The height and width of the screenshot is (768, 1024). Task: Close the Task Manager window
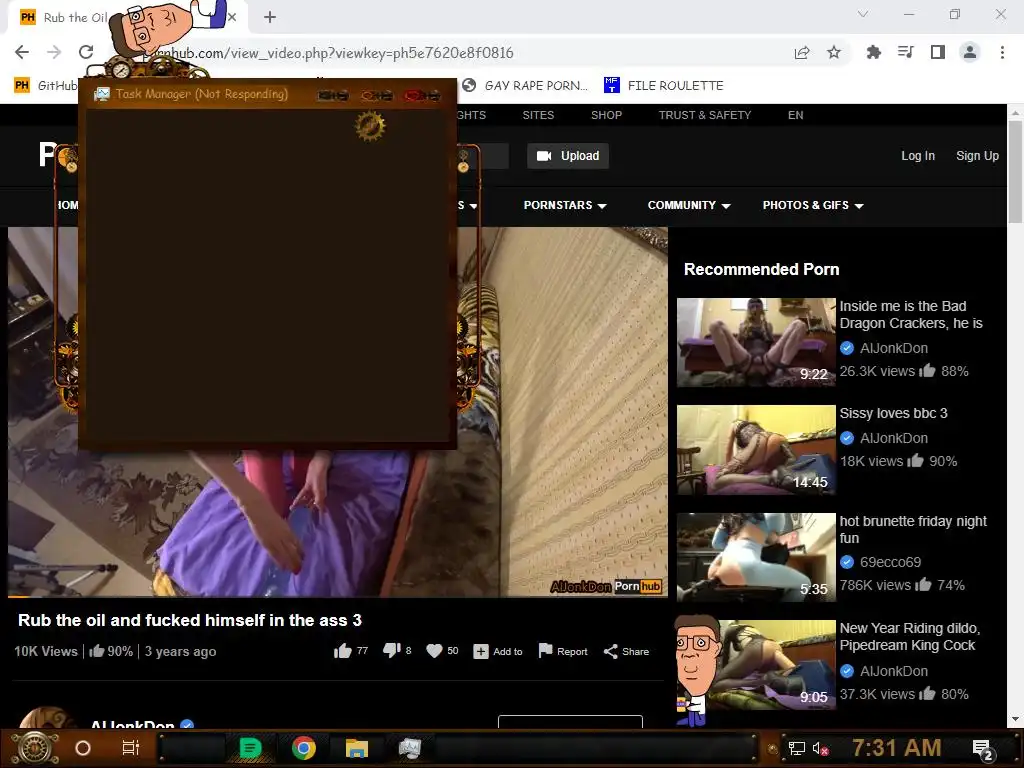click(x=422, y=96)
